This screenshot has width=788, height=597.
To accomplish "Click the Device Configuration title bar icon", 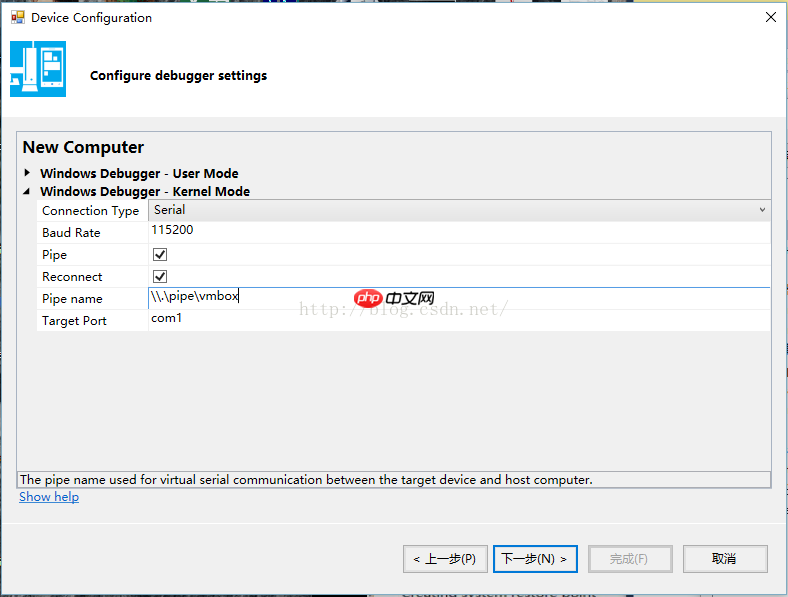I will [x=18, y=18].
